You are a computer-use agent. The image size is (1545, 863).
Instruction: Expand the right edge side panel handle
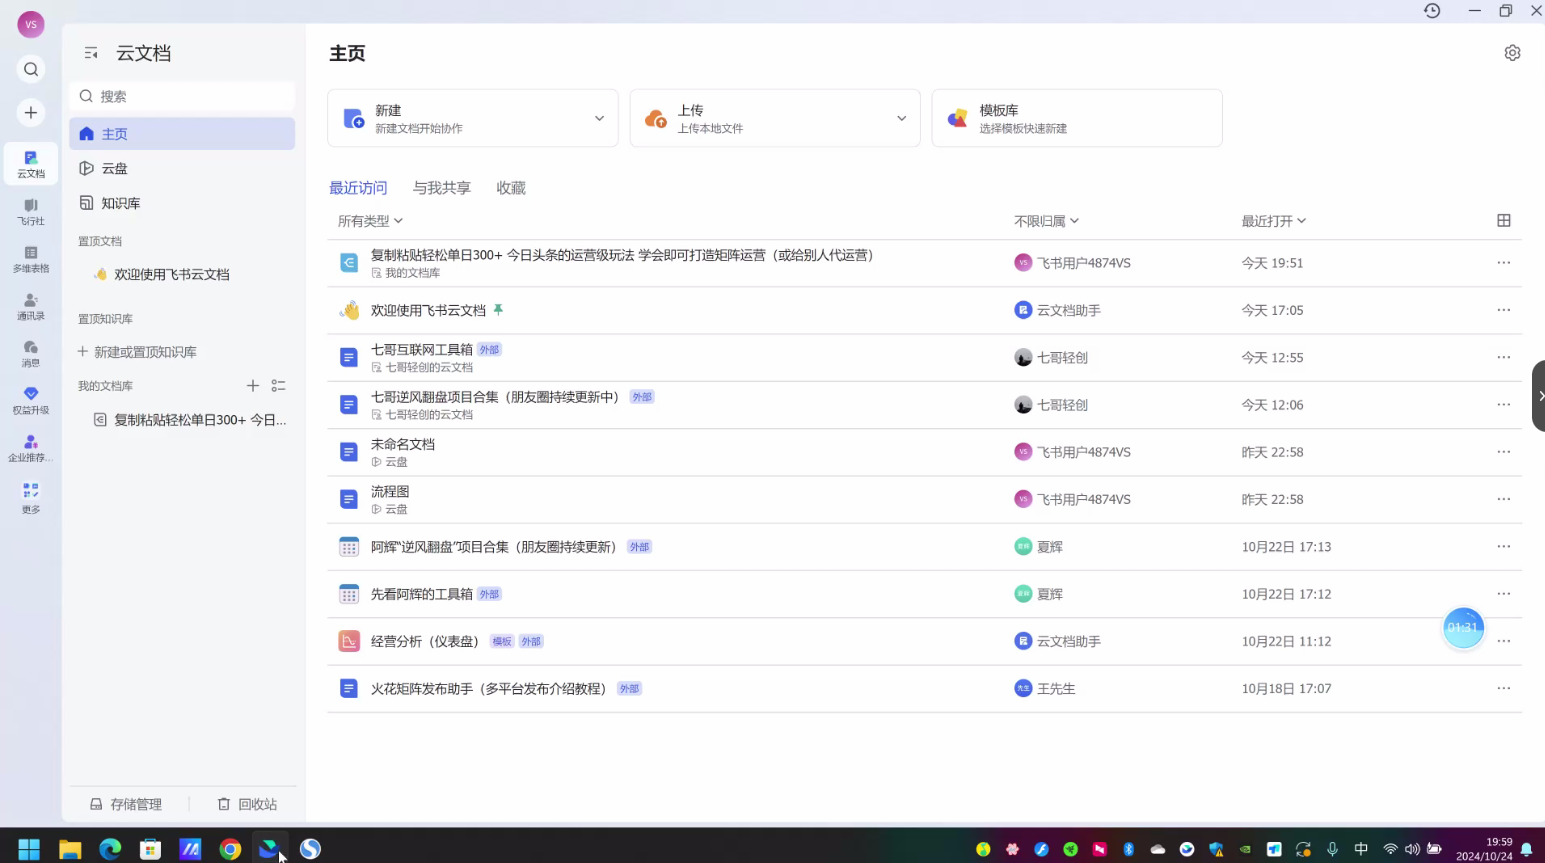pos(1539,396)
